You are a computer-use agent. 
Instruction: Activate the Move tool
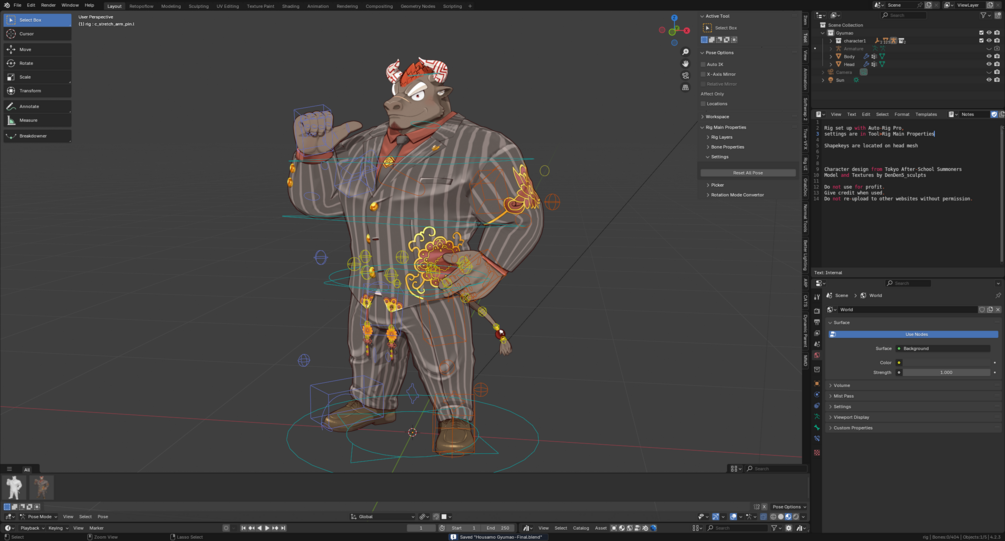coord(37,49)
